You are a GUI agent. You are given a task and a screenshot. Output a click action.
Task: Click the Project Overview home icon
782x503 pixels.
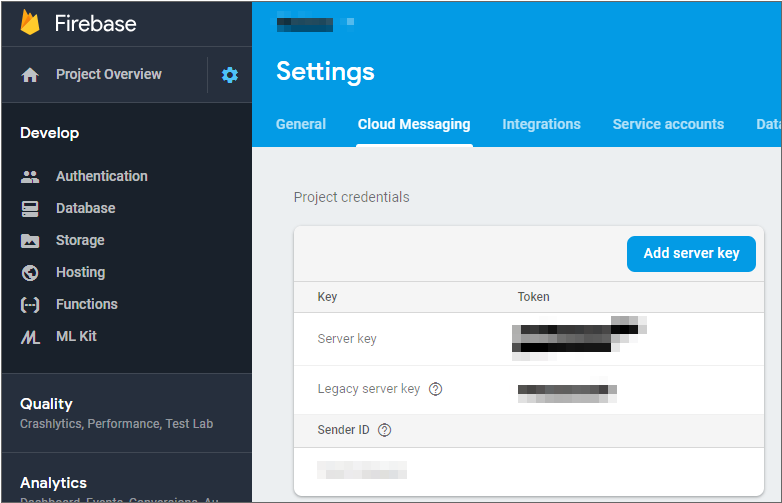[x=30, y=75]
